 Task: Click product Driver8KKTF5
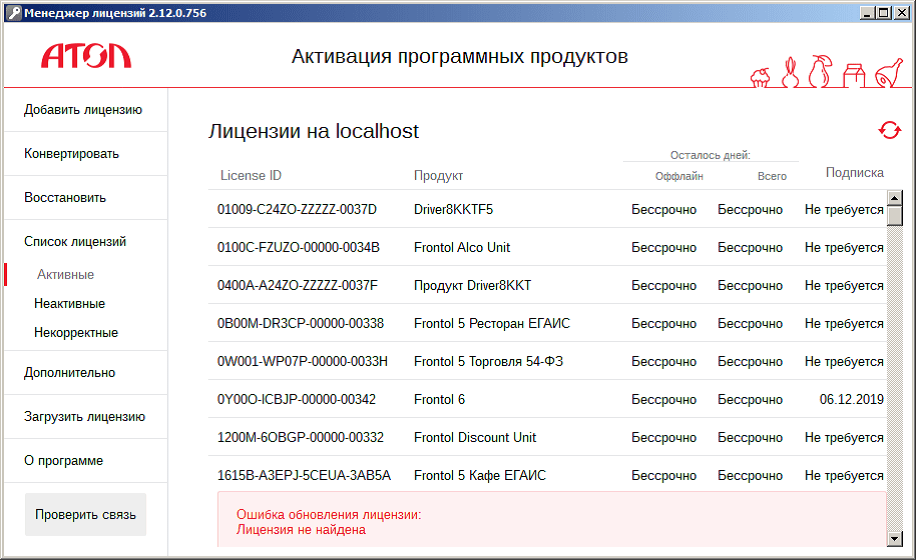coord(453,210)
